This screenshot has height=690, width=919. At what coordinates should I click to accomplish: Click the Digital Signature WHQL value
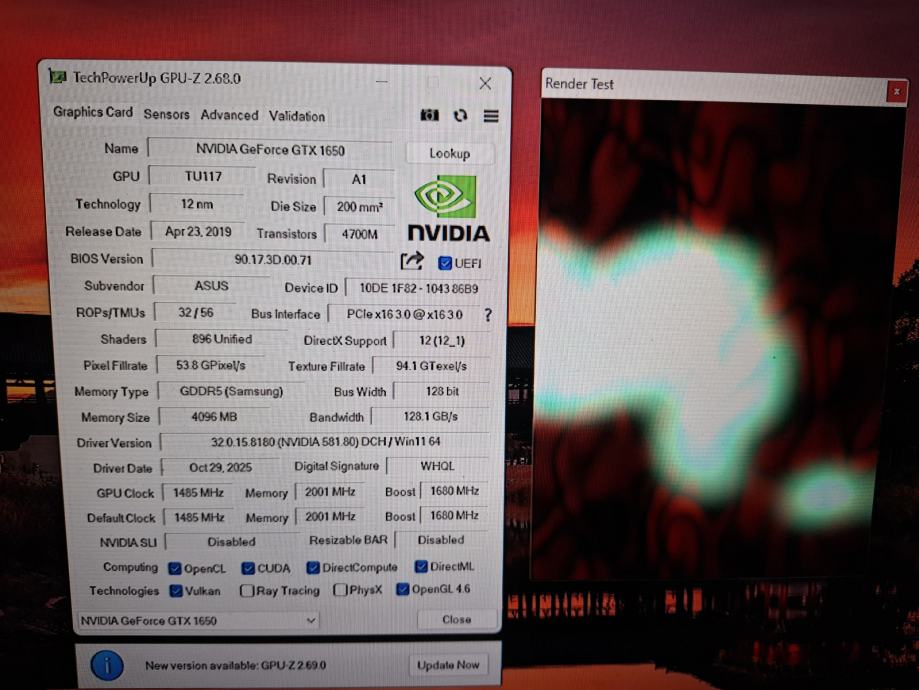pos(437,465)
